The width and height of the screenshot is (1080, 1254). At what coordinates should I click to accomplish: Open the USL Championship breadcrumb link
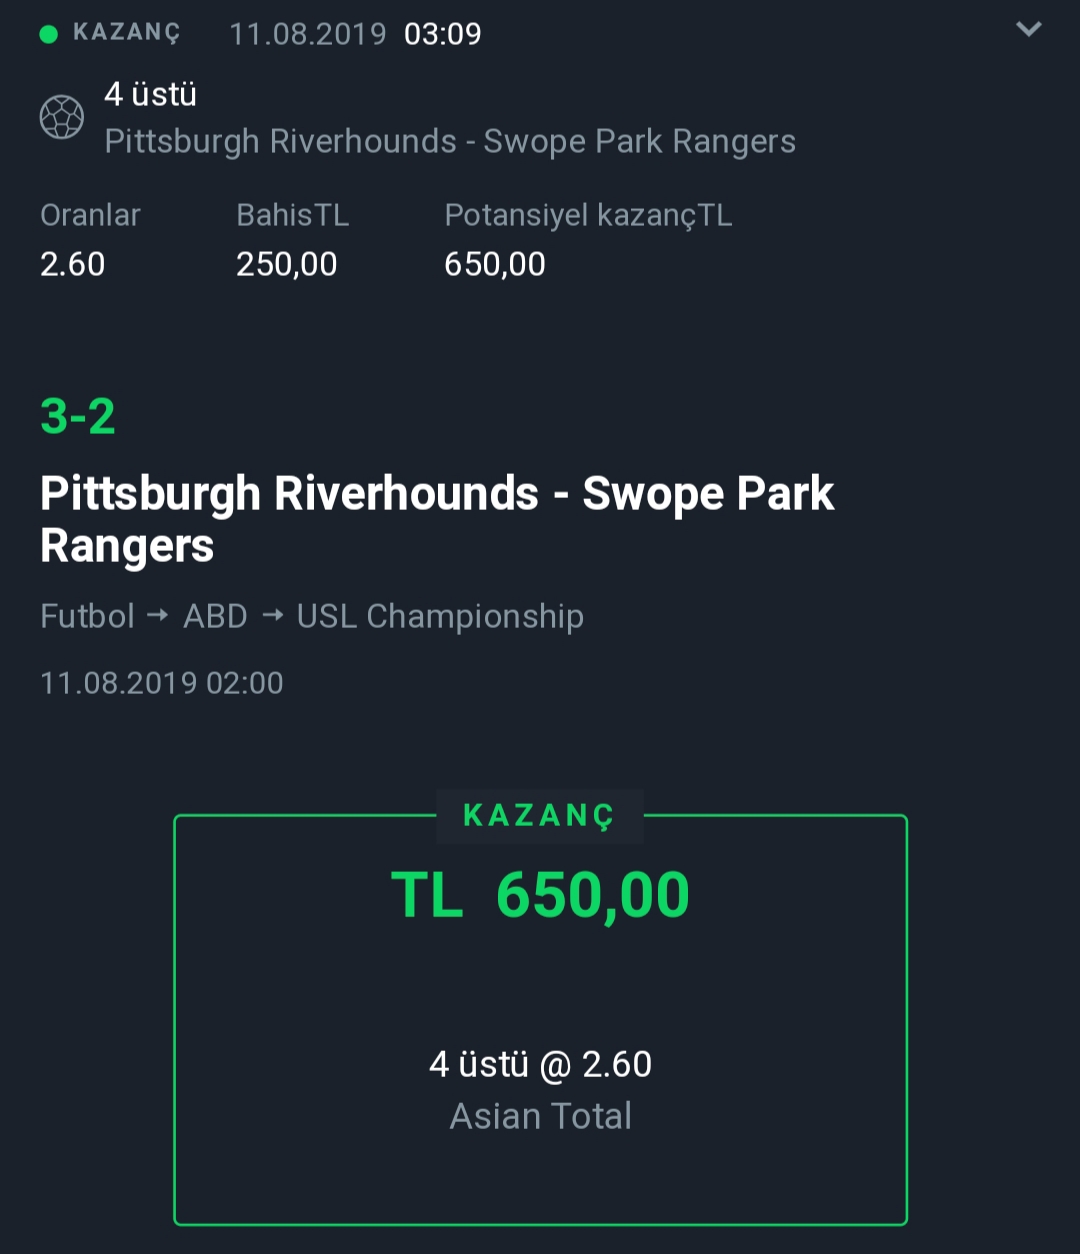pos(440,617)
